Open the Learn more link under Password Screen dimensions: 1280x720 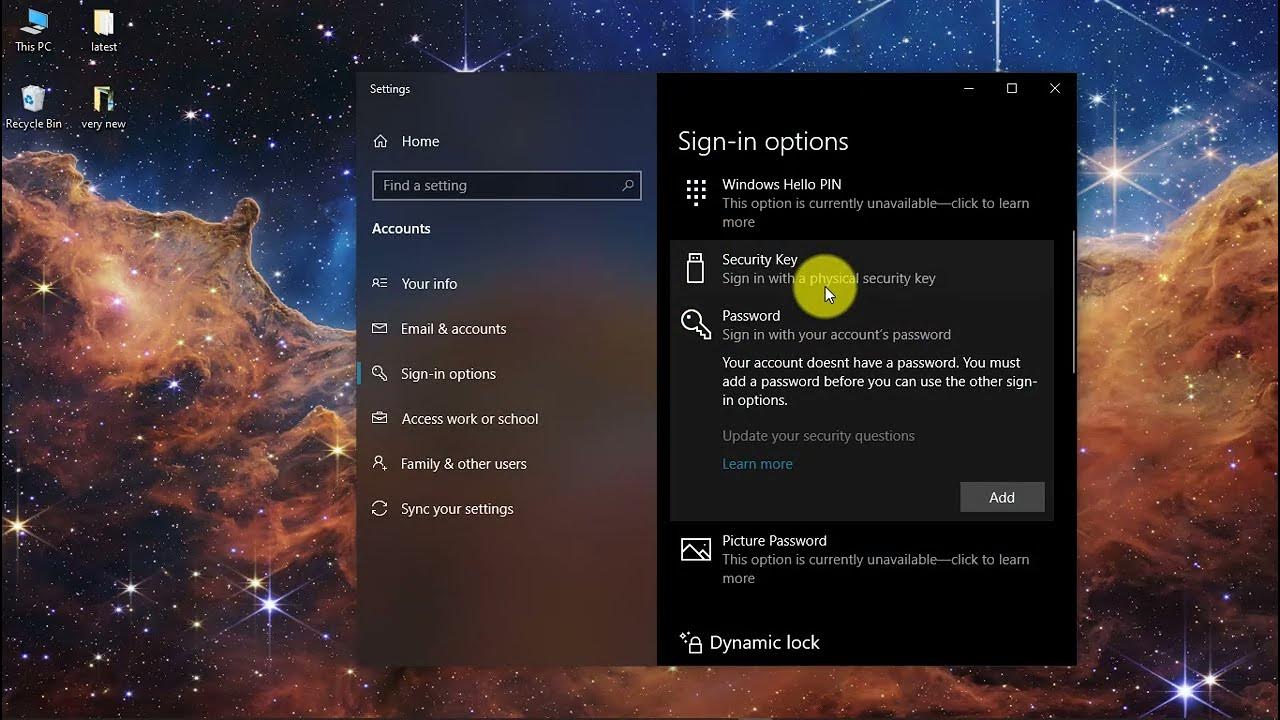[757, 463]
